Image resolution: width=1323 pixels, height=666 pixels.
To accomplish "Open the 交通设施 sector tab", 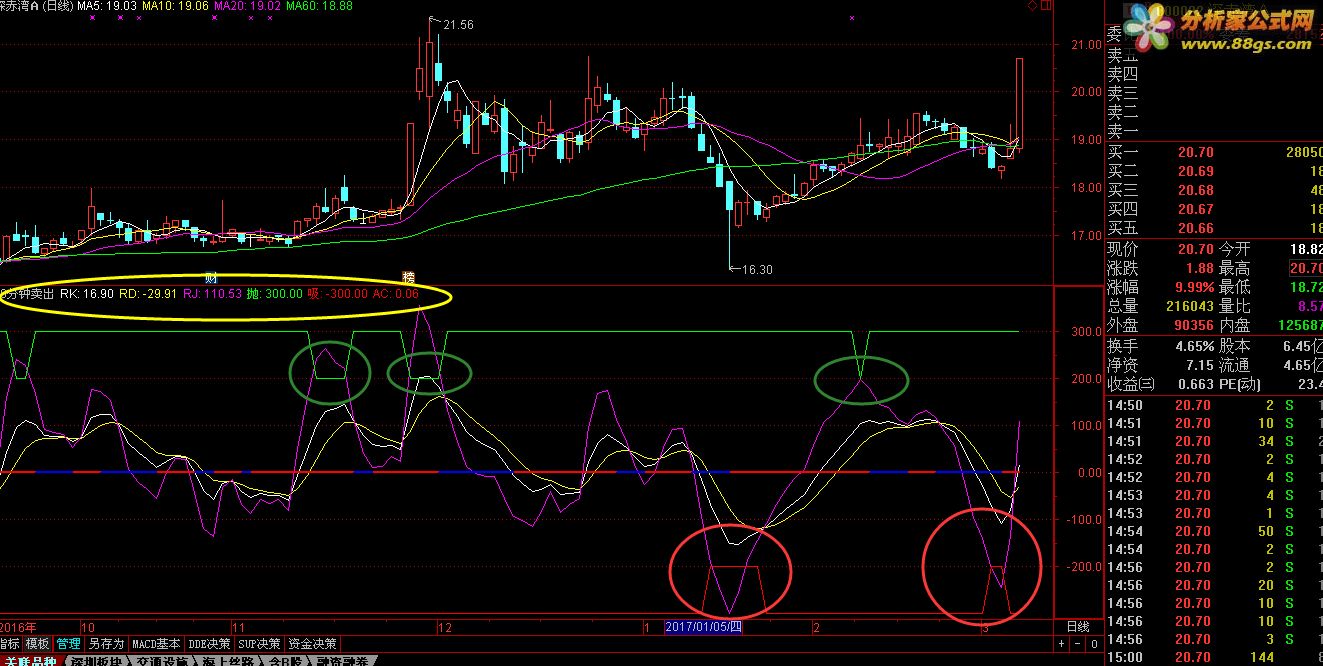I will (x=164, y=660).
